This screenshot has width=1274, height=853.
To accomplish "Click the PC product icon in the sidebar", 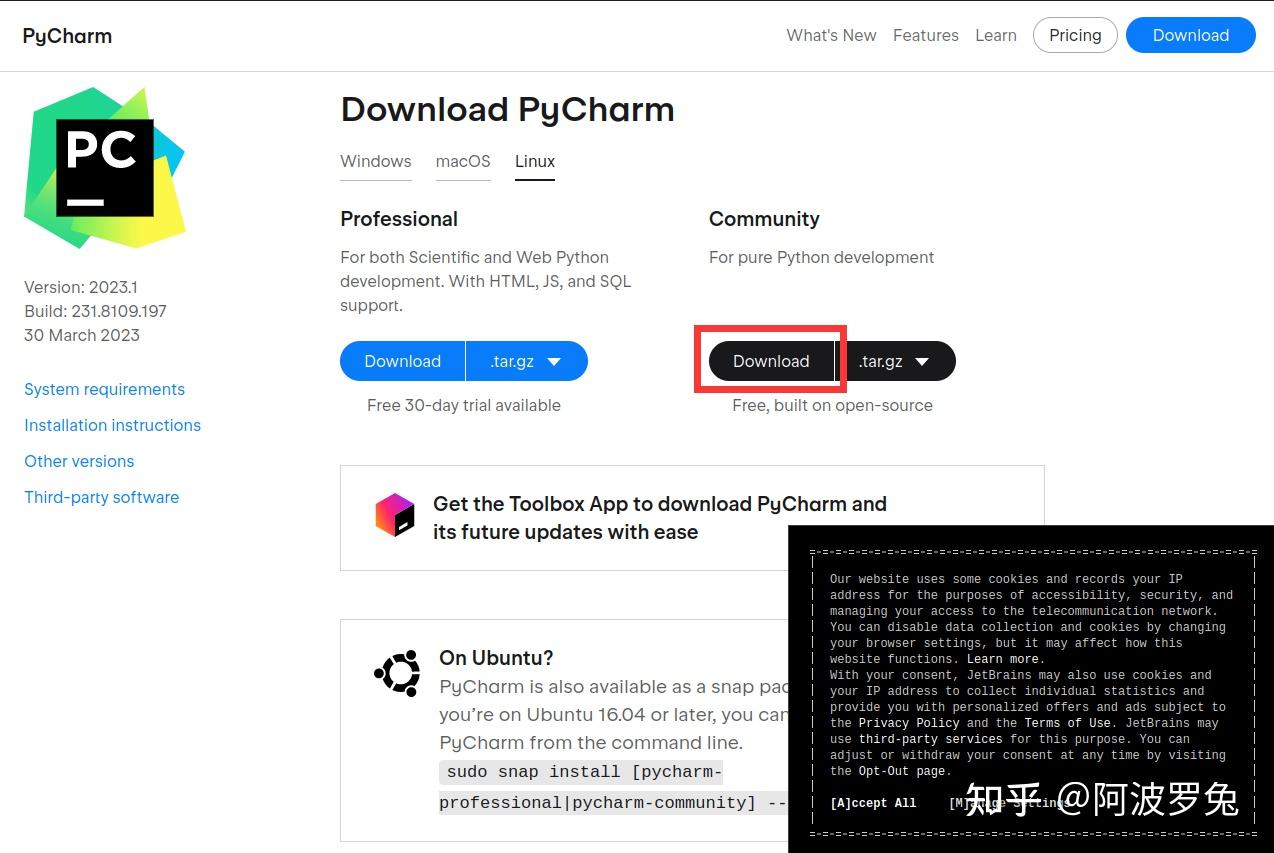I will point(104,165).
